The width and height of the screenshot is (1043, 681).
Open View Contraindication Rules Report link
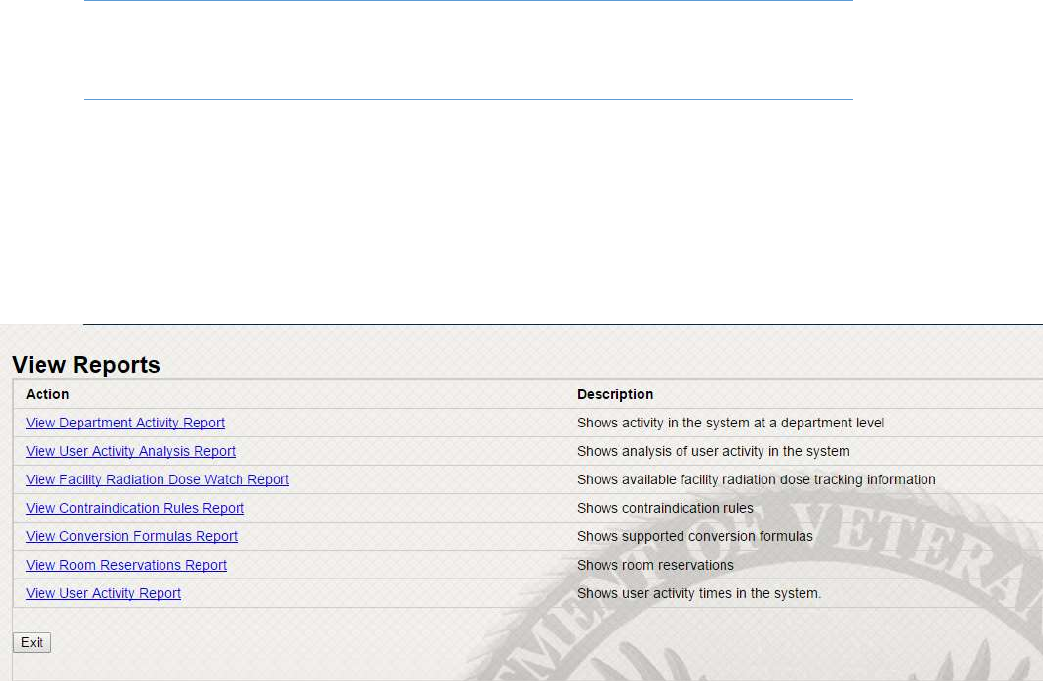point(134,508)
